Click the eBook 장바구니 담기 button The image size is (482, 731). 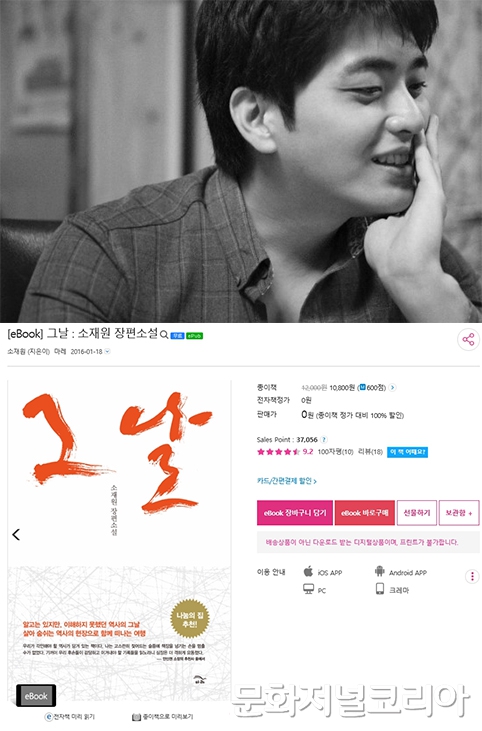coord(295,513)
